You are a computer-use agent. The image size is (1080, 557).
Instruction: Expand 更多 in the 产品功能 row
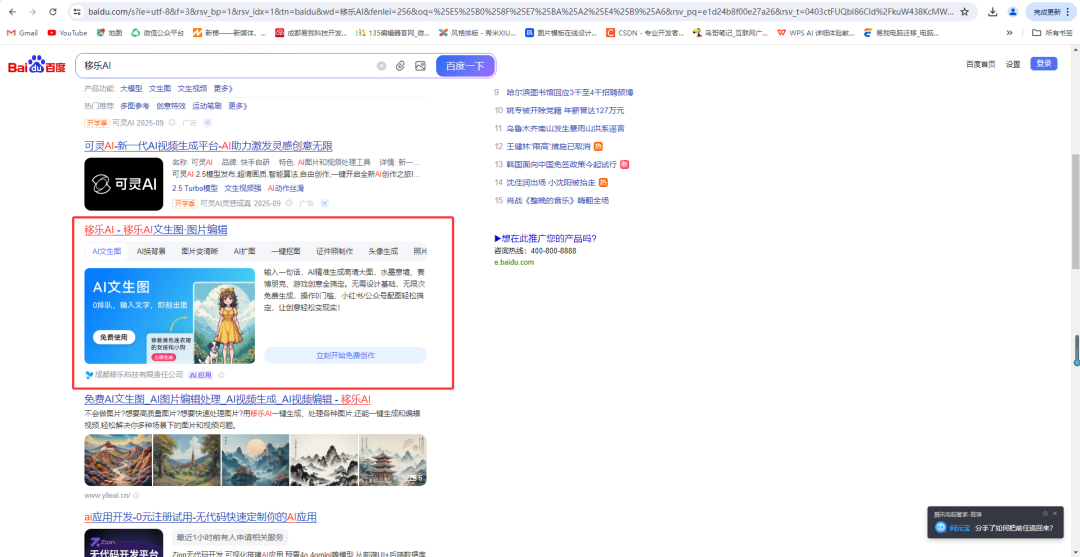[223, 89]
